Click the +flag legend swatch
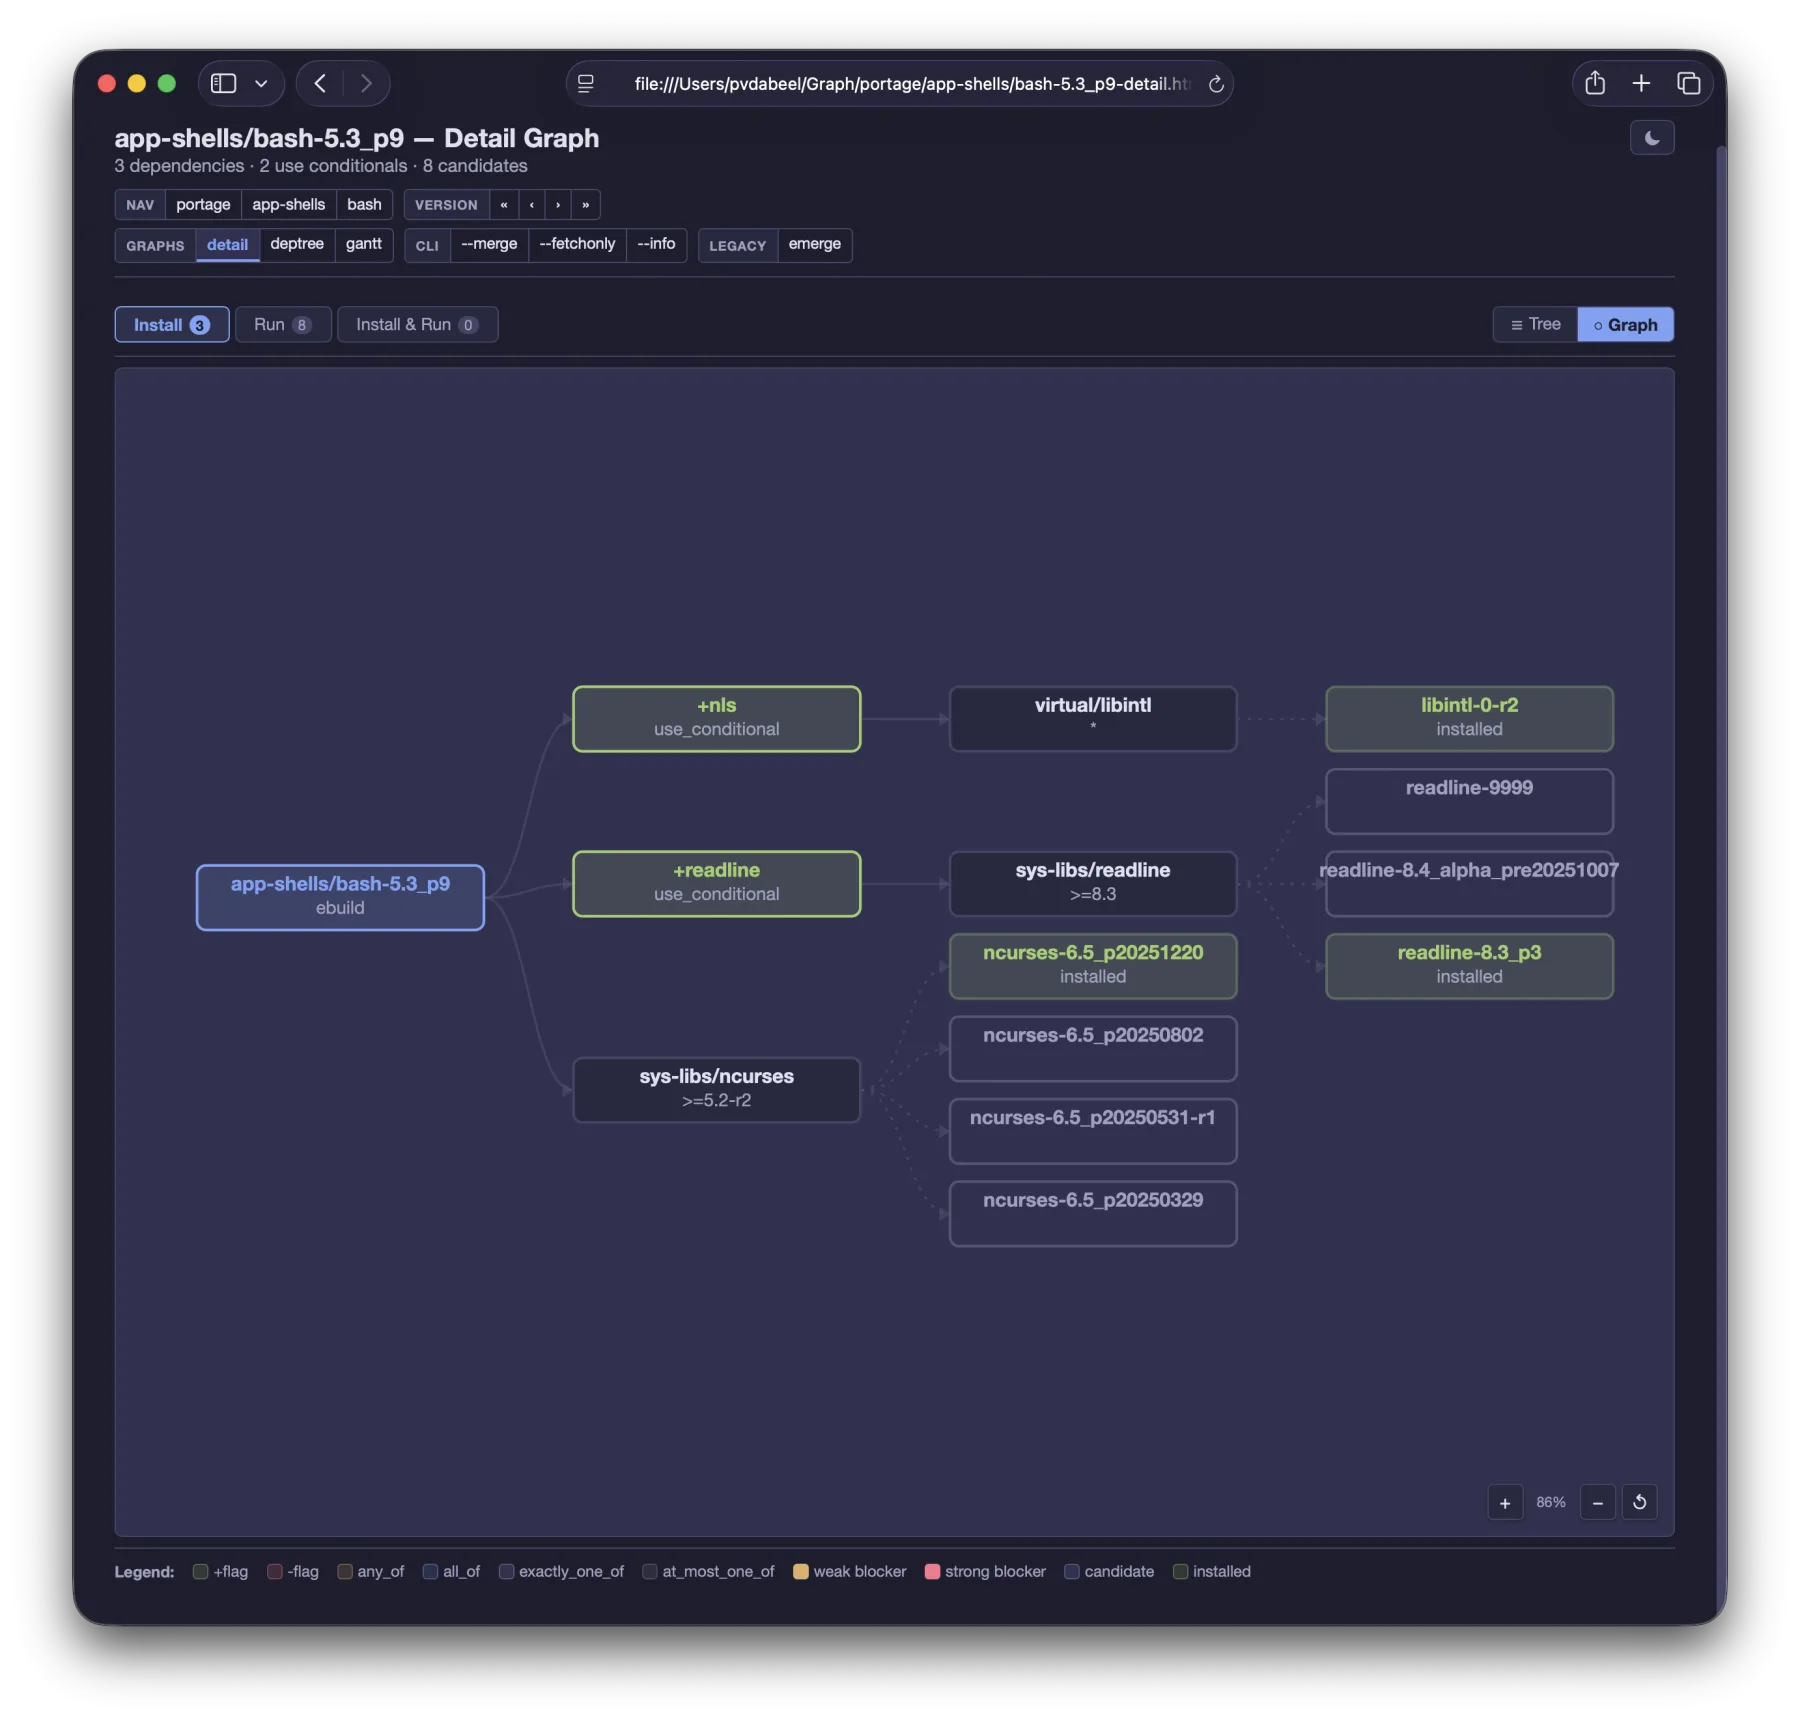Screen dimensions: 1800x1722 pos(200,1571)
